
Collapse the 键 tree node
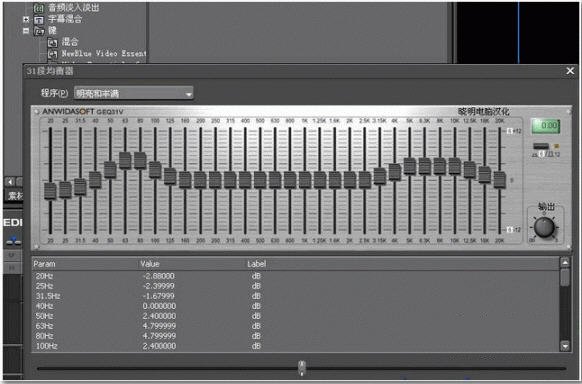tap(26, 31)
